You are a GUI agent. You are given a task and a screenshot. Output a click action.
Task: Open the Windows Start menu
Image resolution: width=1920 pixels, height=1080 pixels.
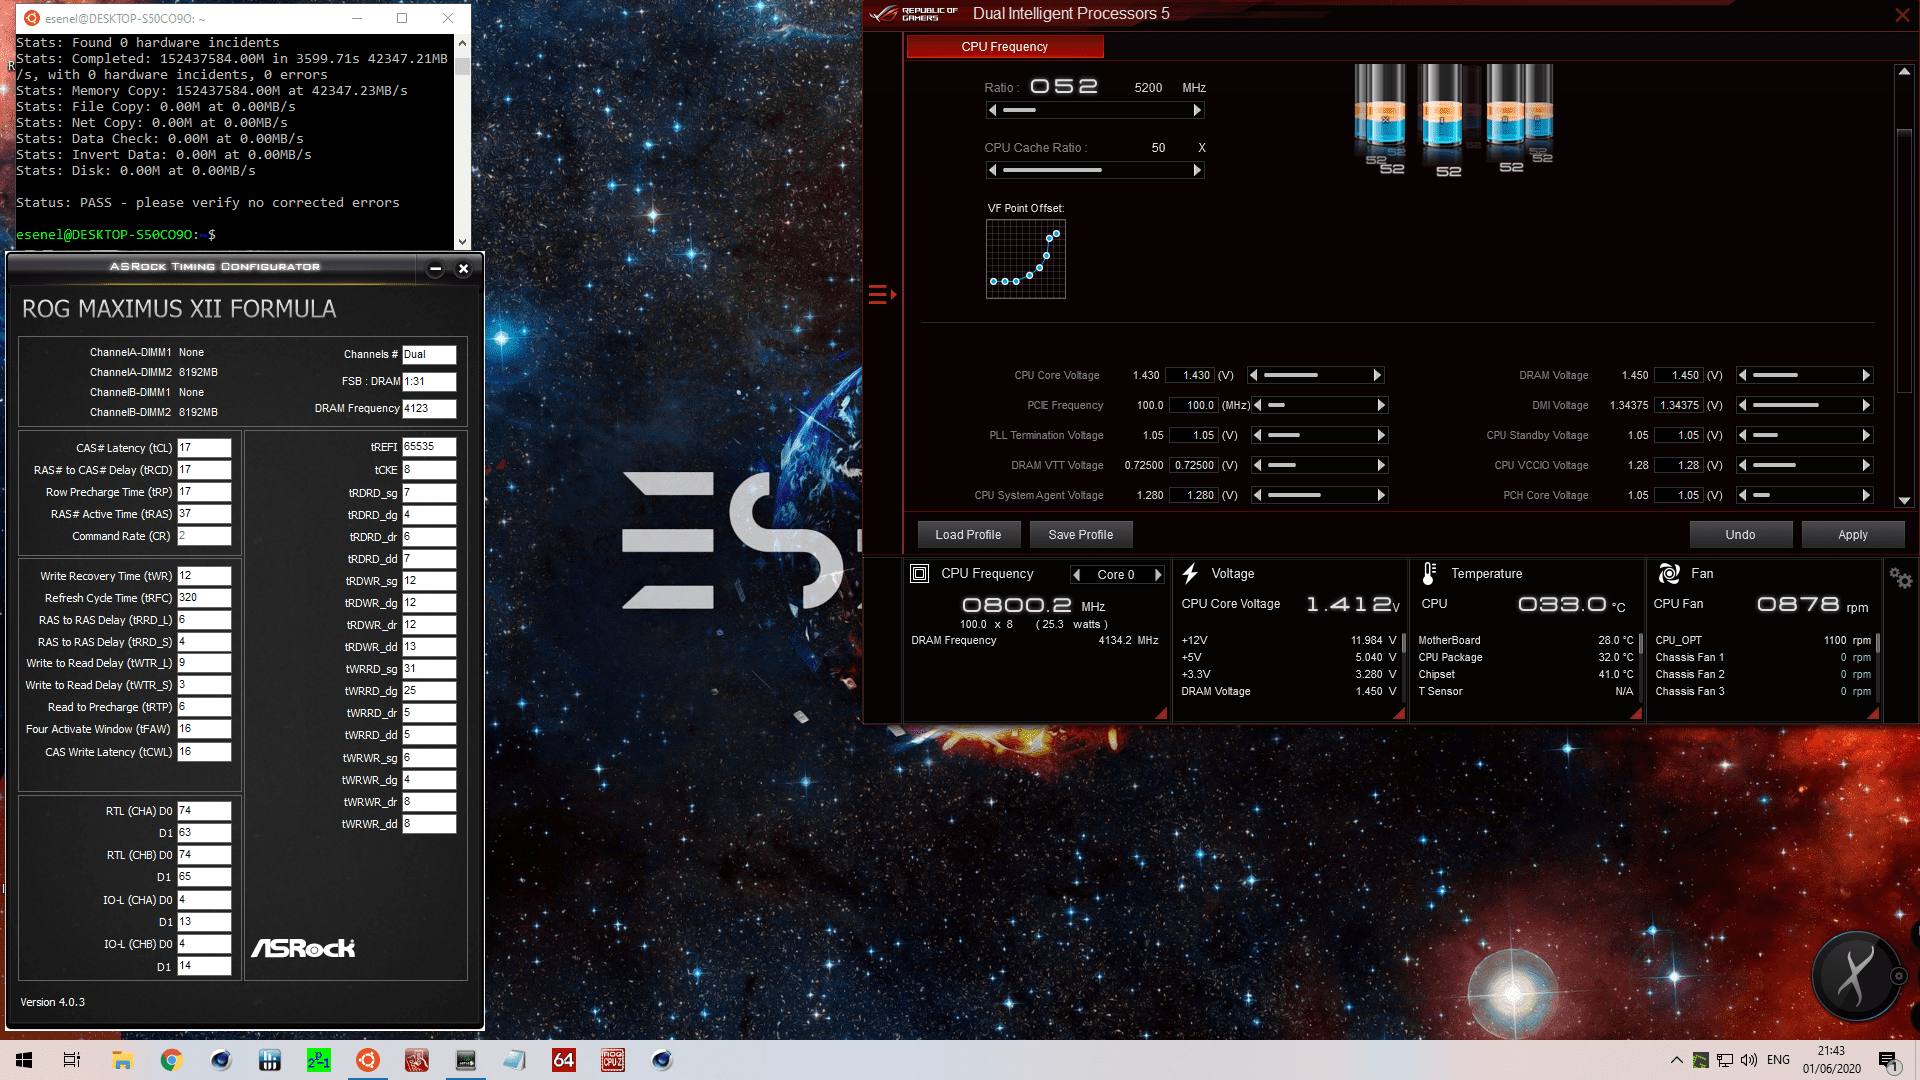click(x=24, y=1060)
